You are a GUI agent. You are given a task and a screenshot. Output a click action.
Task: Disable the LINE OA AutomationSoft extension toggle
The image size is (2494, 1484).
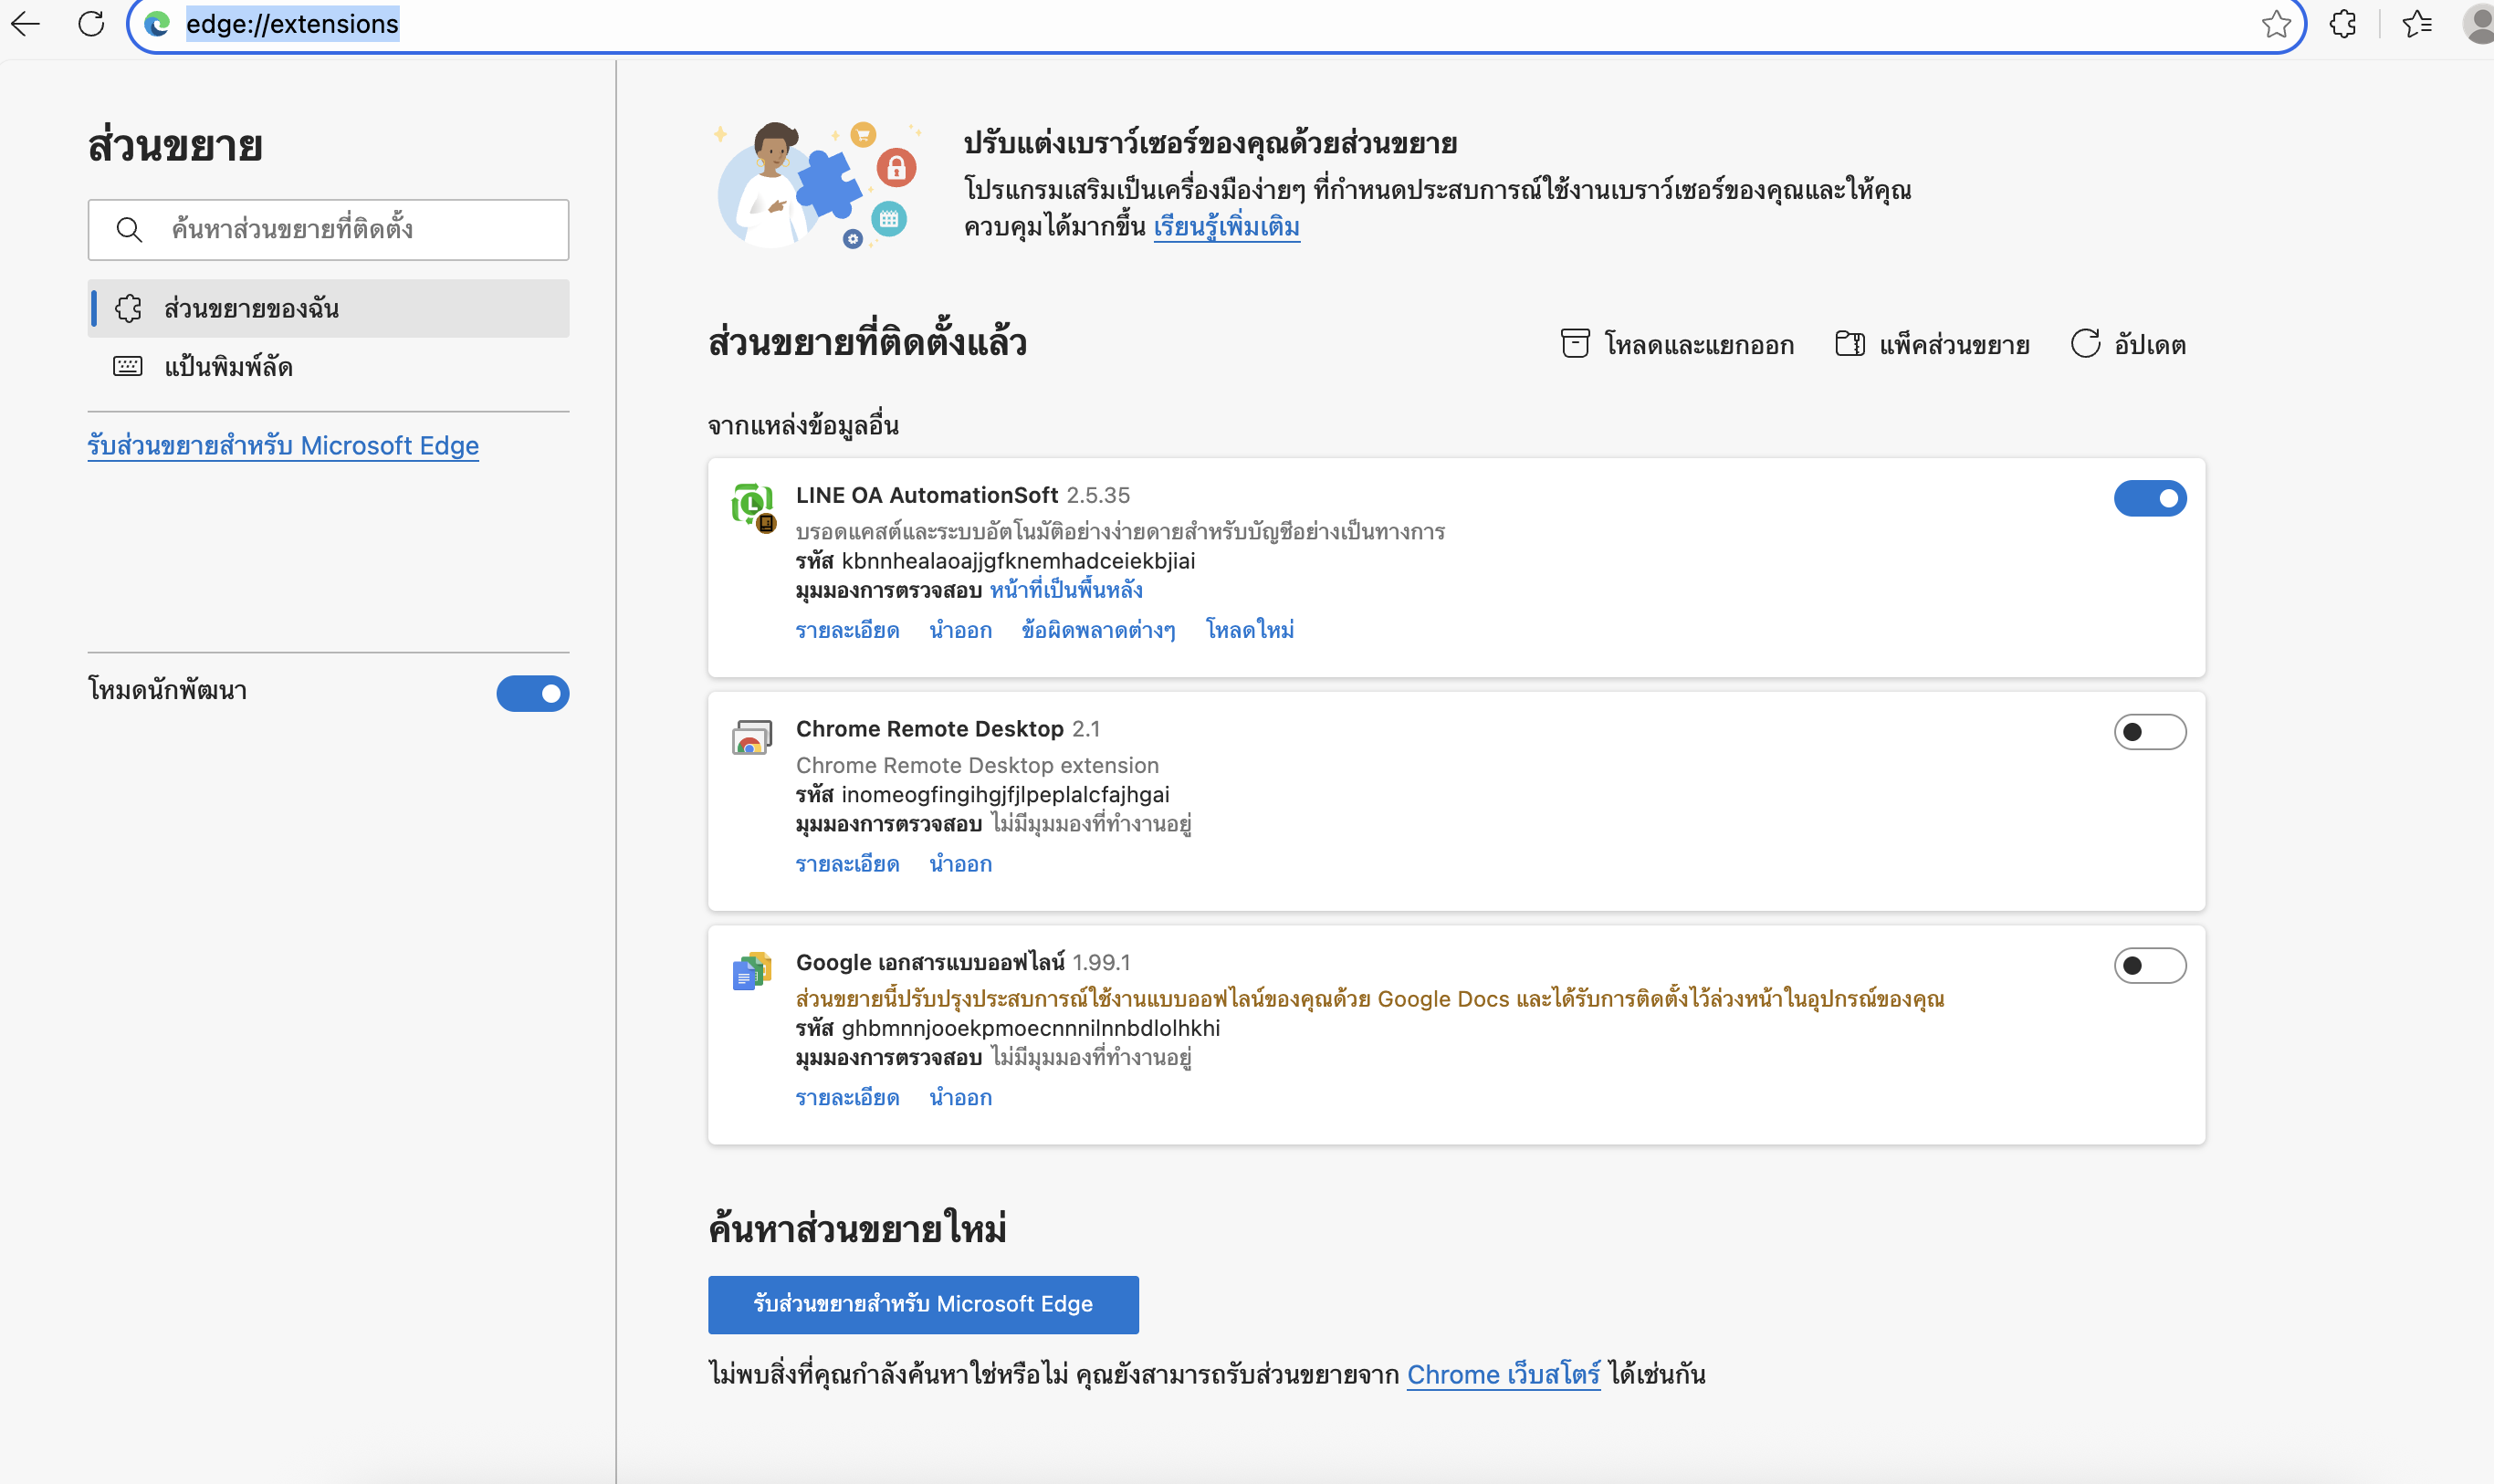[x=2149, y=498]
